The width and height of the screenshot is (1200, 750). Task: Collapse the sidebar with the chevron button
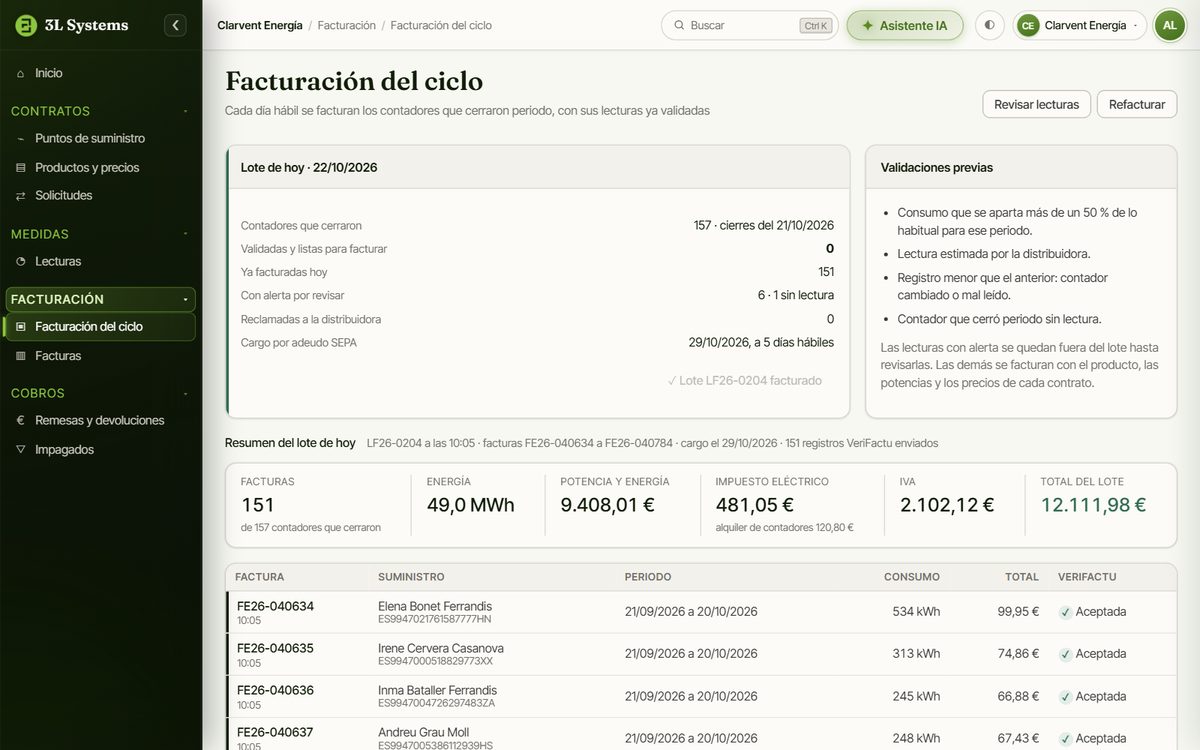(x=175, y=25)
